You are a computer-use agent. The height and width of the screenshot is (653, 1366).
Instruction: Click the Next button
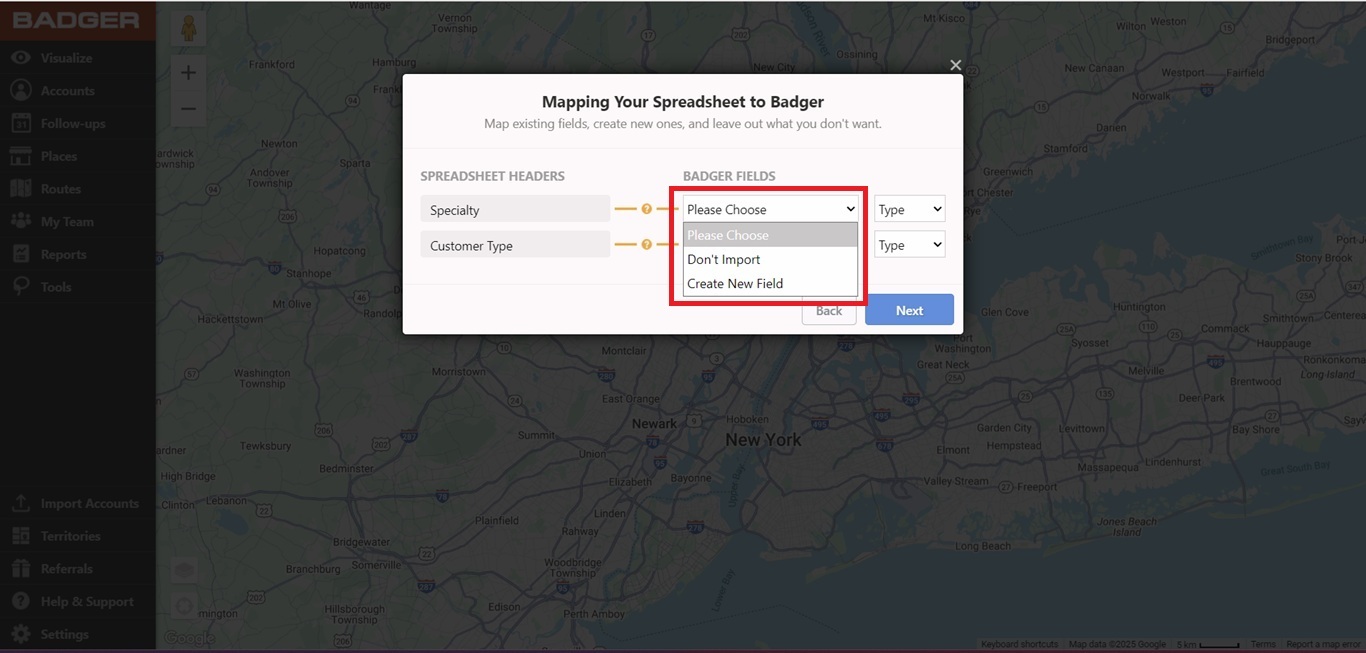[x=909, y=310]
